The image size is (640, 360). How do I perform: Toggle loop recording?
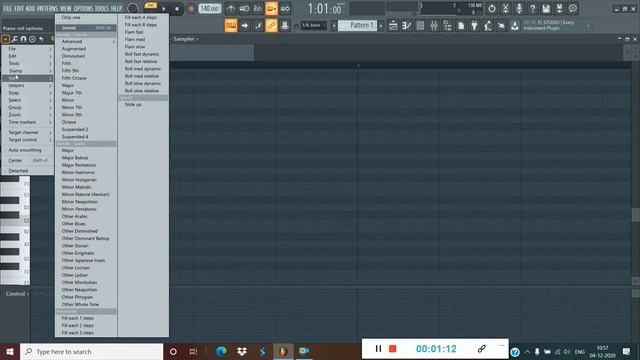tap(285, 9)
